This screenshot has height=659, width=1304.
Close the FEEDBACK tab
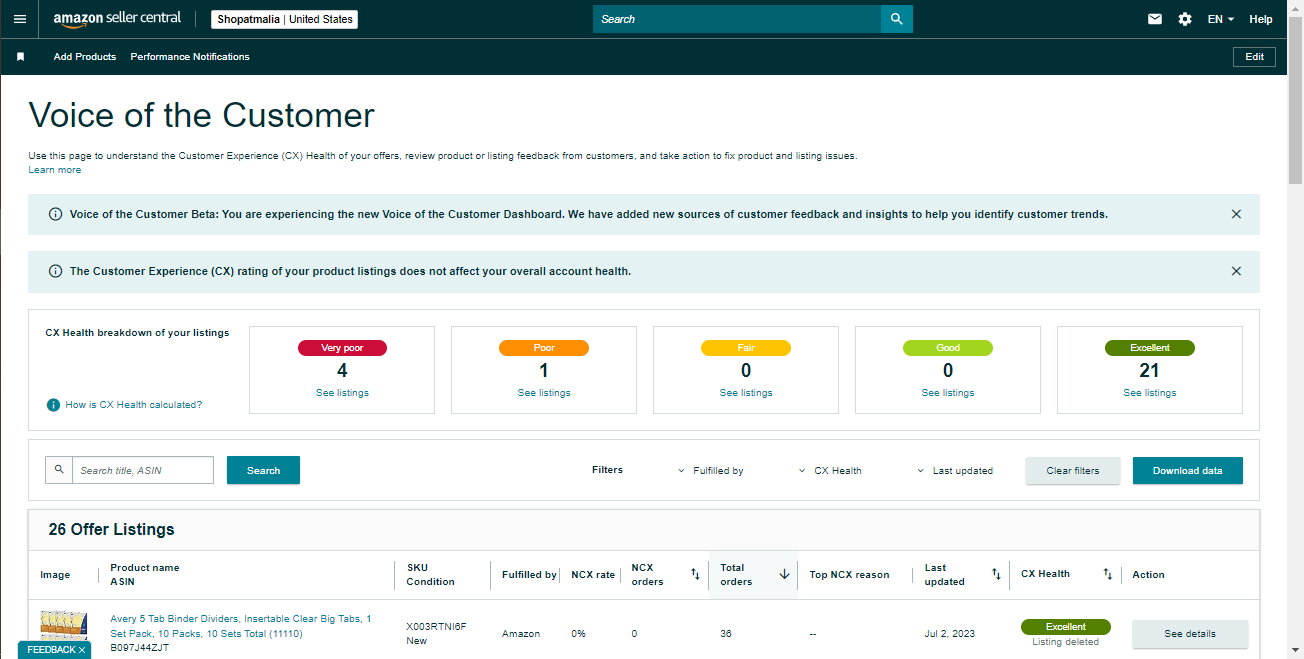click(82, 650)
